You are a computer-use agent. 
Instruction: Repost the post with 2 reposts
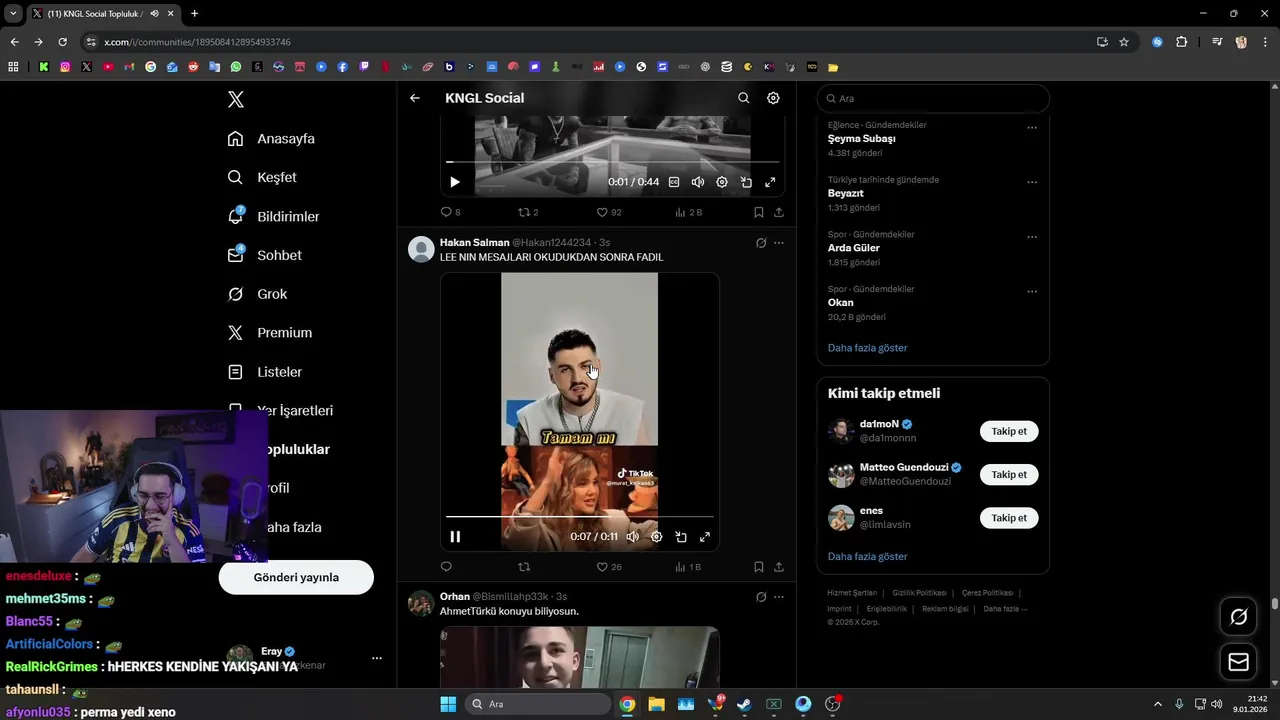coord(528,212)
